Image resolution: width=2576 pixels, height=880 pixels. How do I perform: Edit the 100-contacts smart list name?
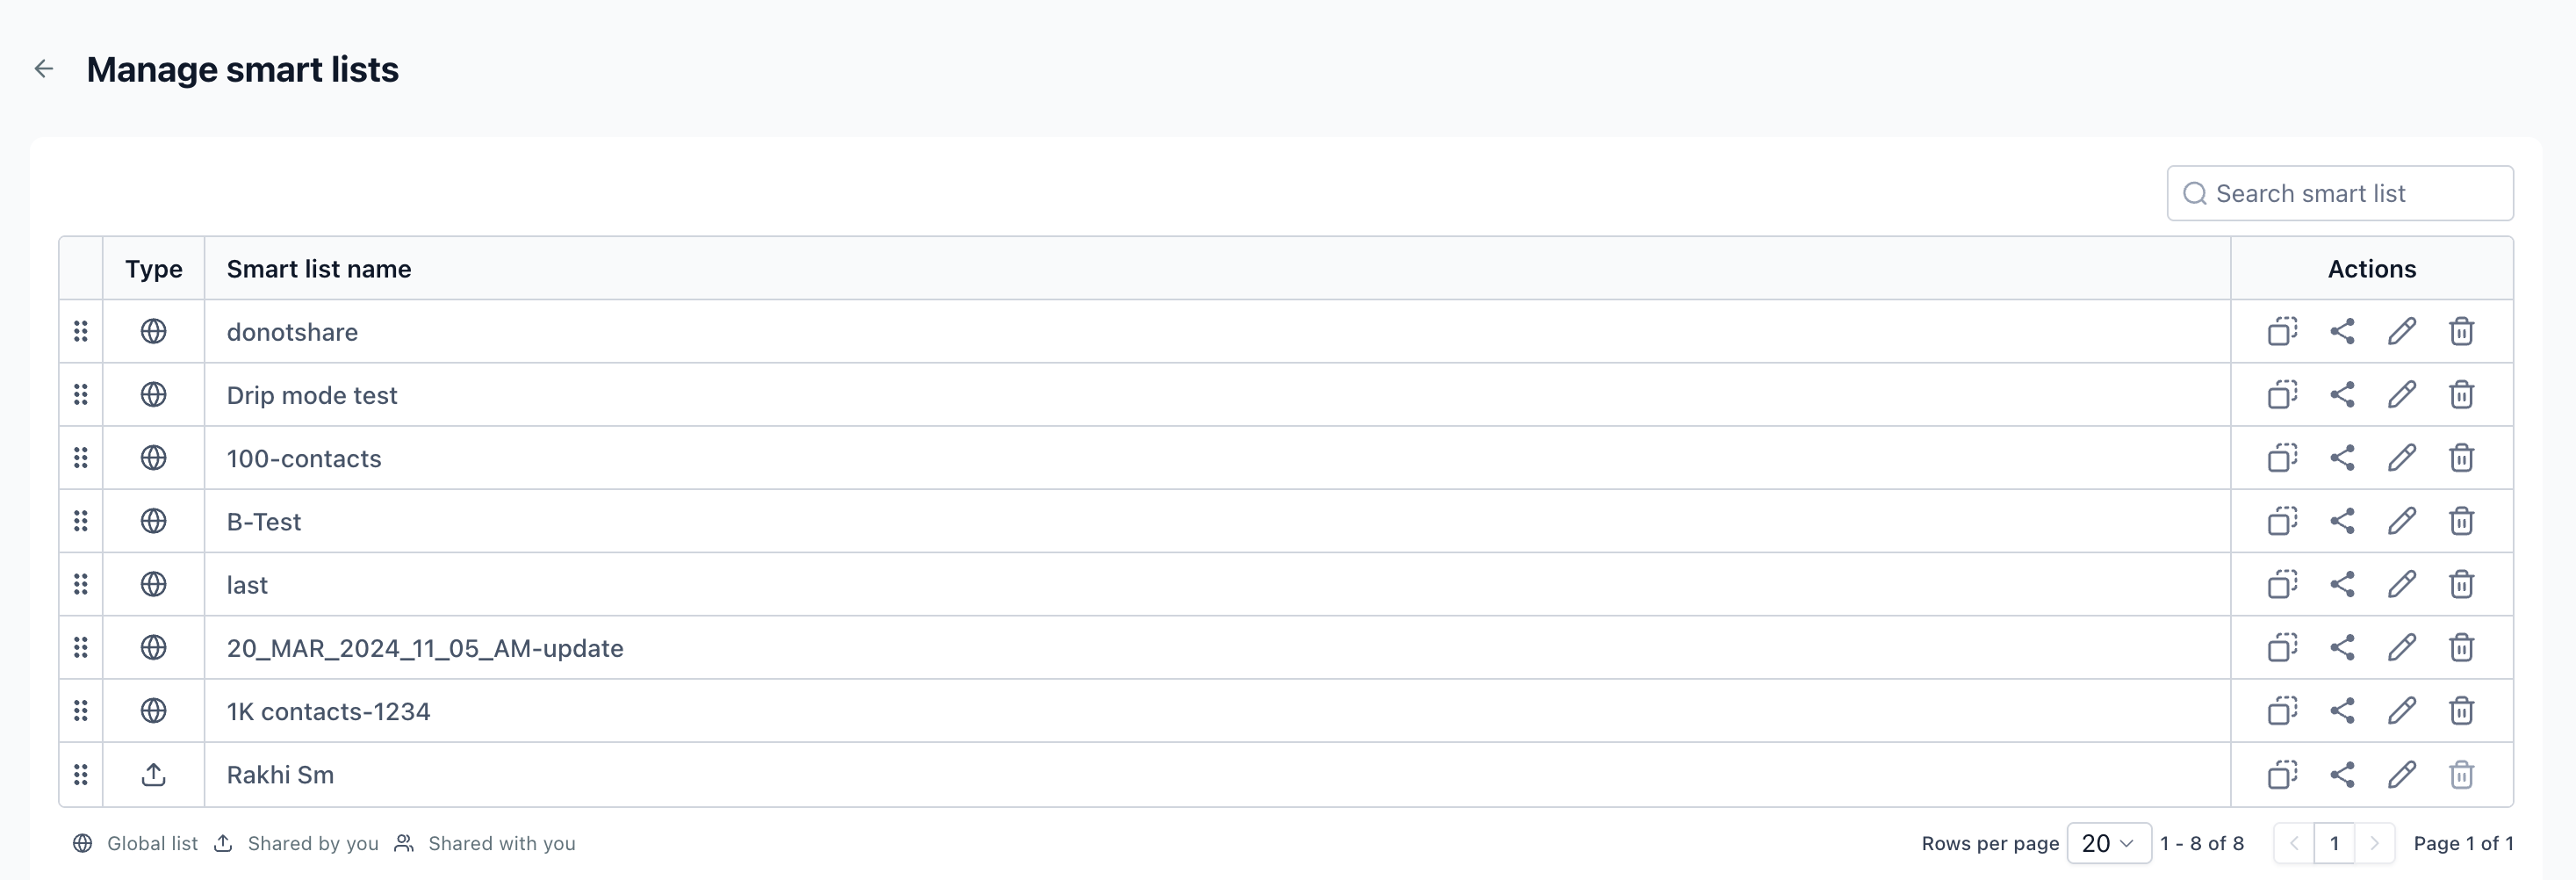(2402, 458)
